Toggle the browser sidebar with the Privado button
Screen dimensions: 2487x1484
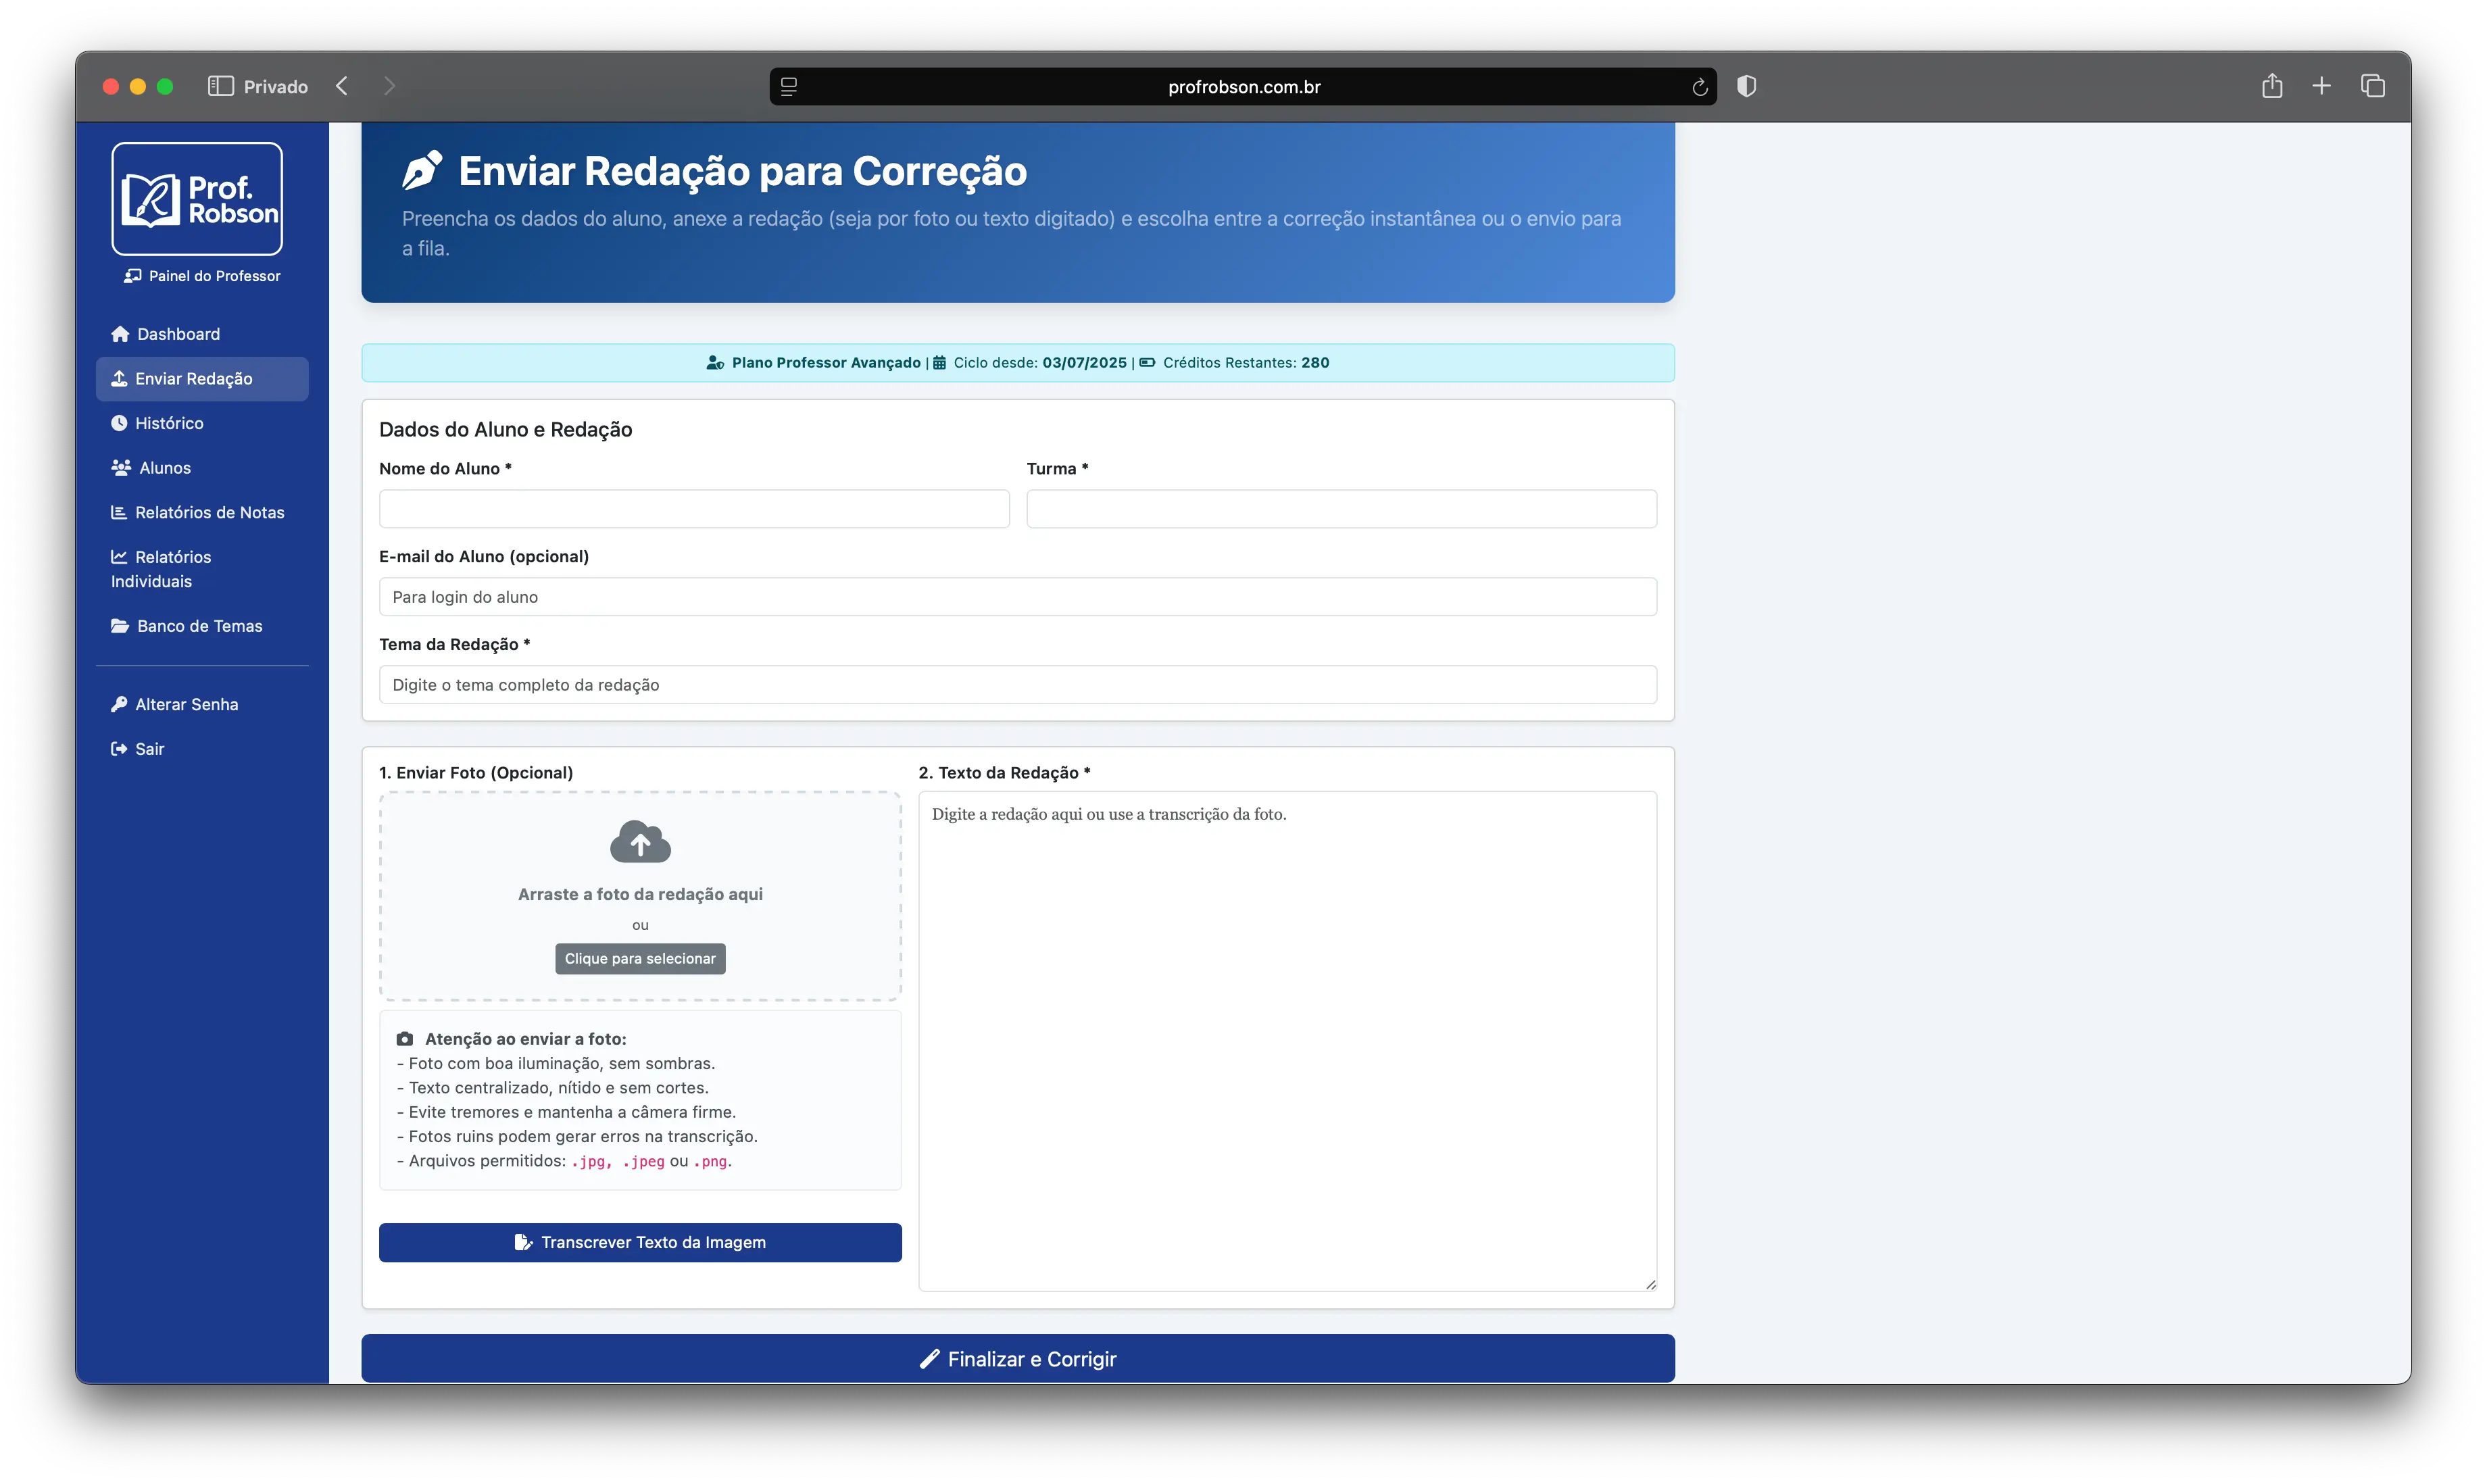[221, 86]
